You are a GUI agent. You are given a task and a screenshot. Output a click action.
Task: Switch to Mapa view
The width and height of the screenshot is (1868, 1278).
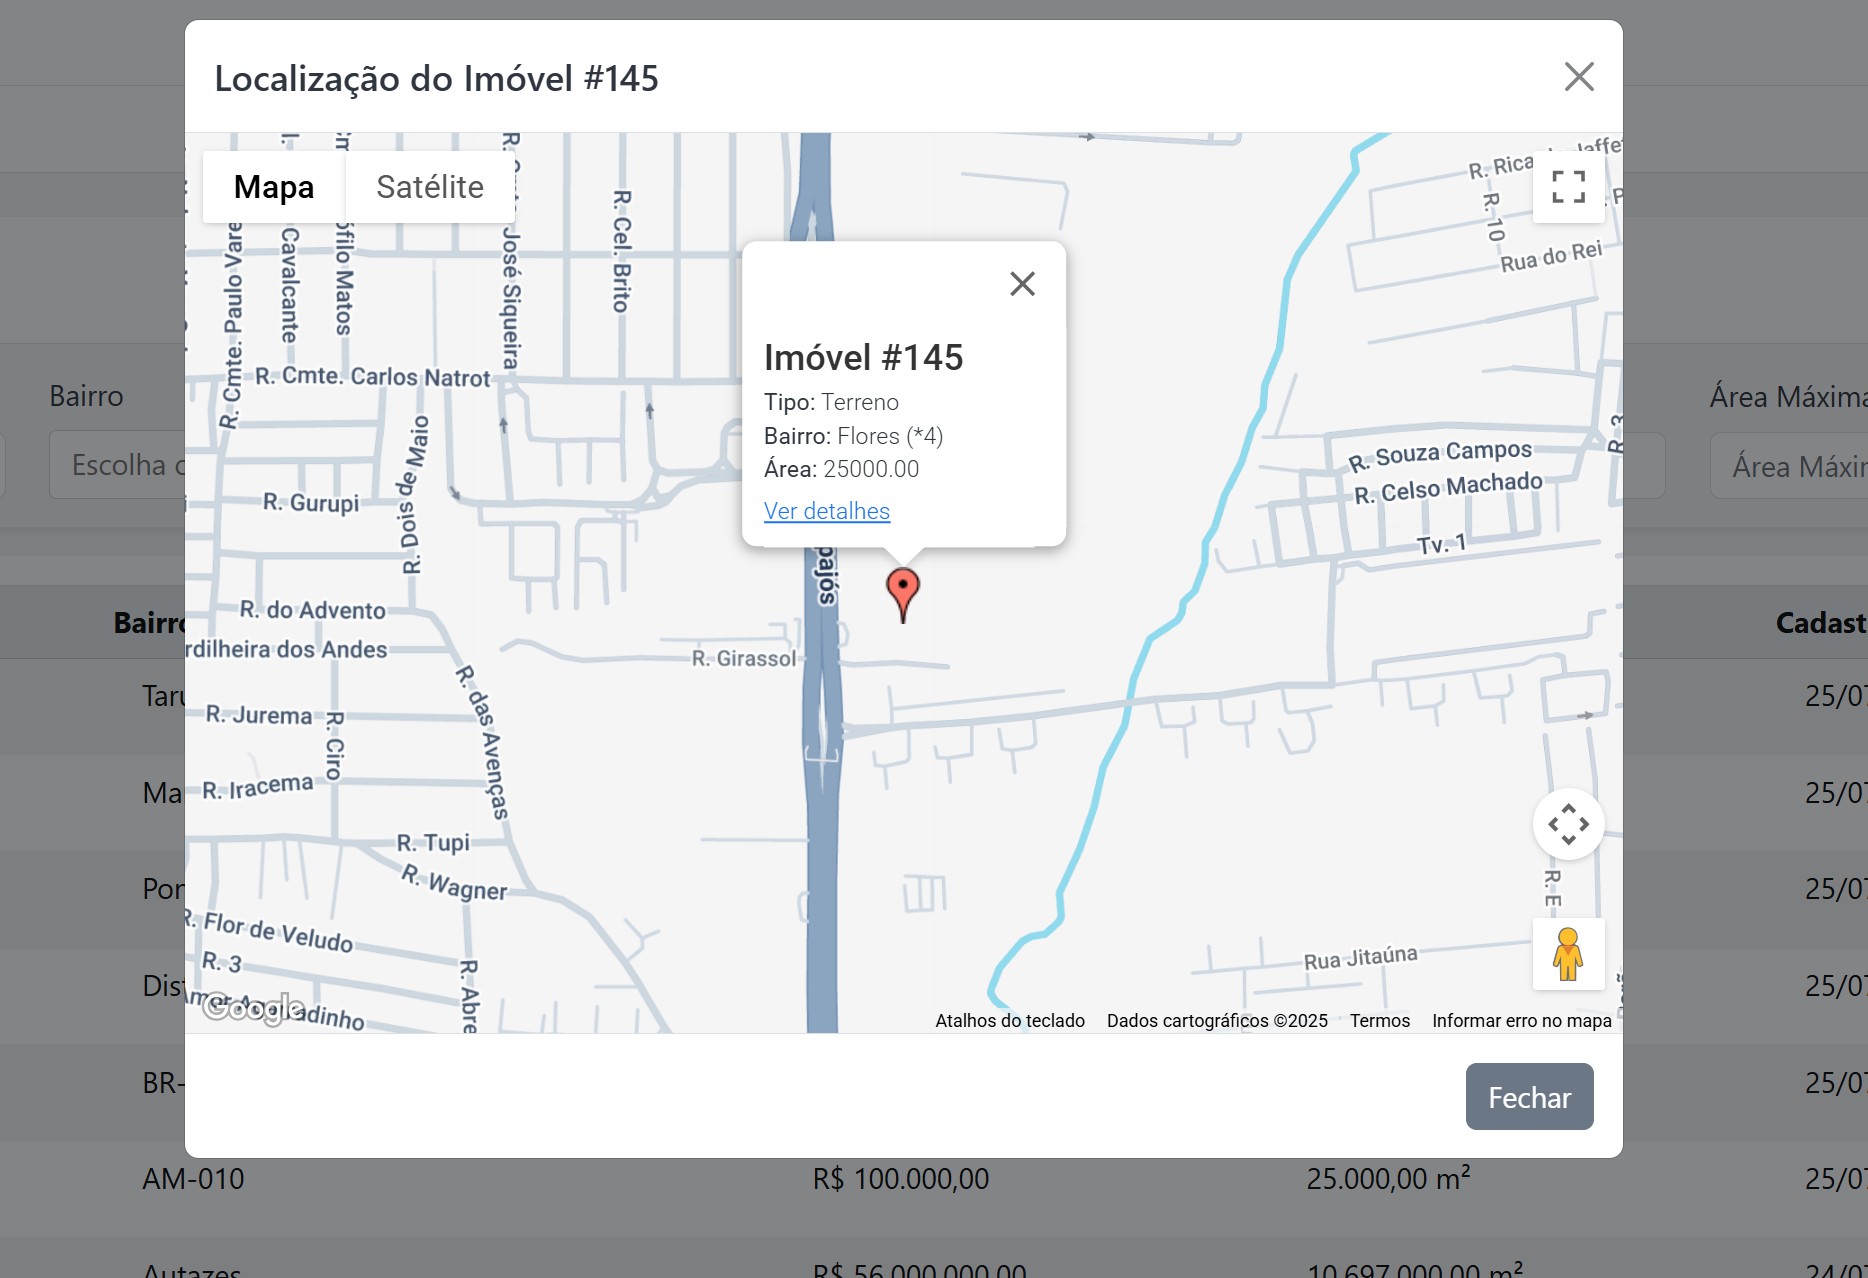point(274,187)
